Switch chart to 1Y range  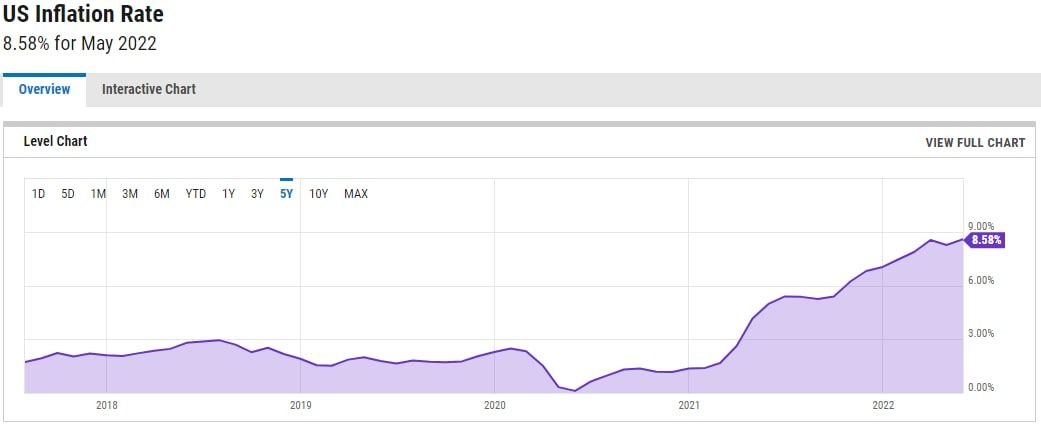click(229, 194)
